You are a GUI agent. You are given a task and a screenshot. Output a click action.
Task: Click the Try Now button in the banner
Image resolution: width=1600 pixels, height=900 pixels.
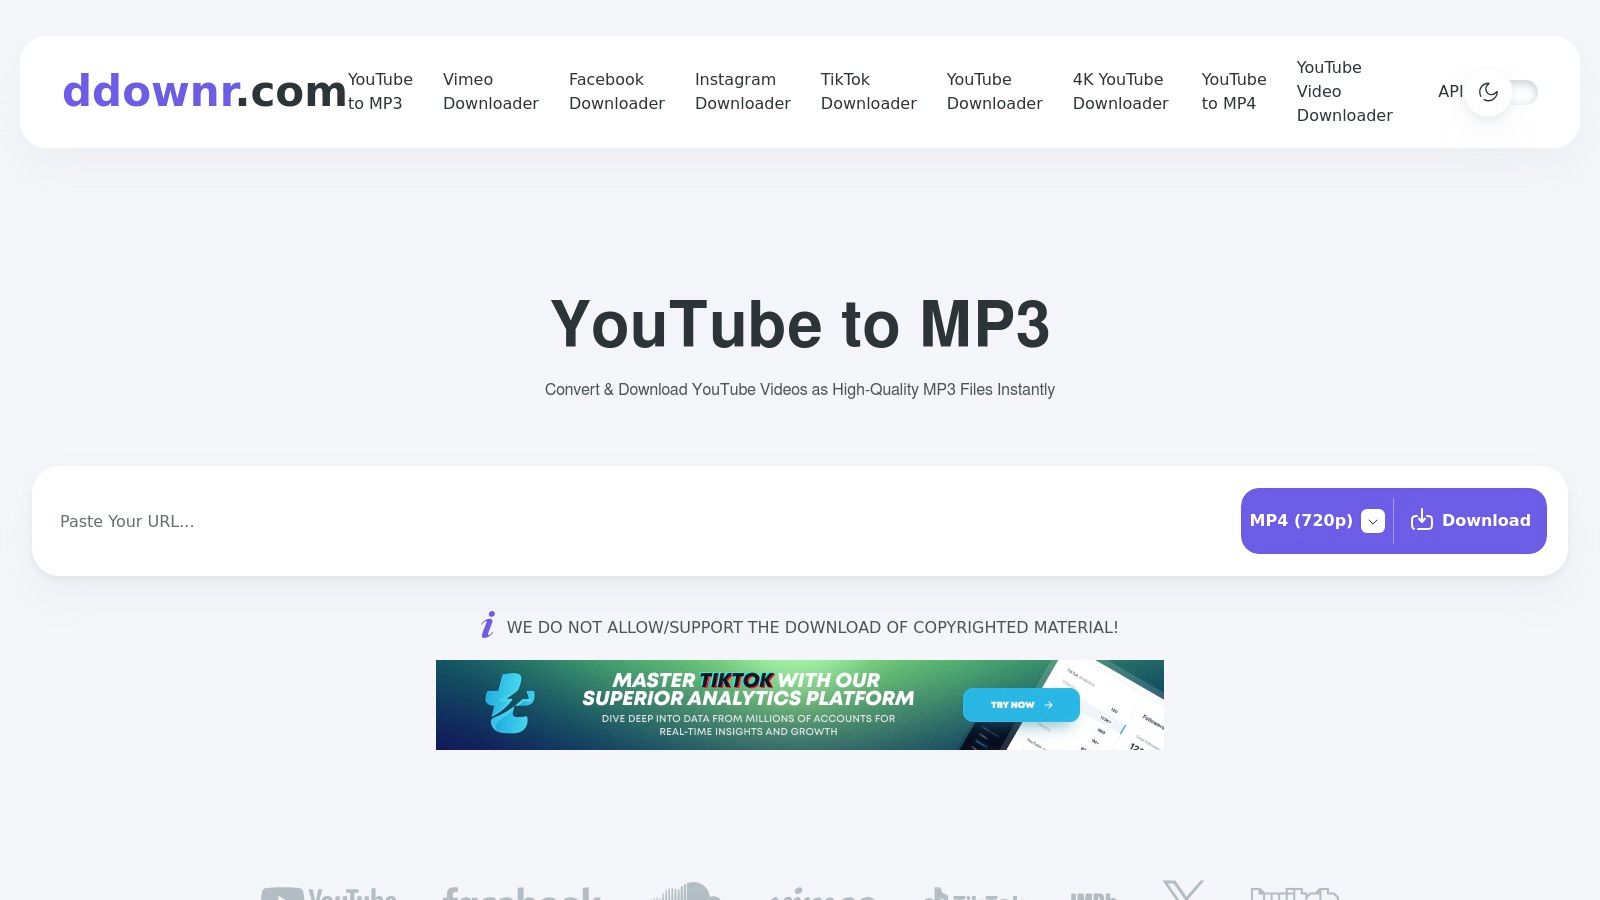pos(1021,705)
